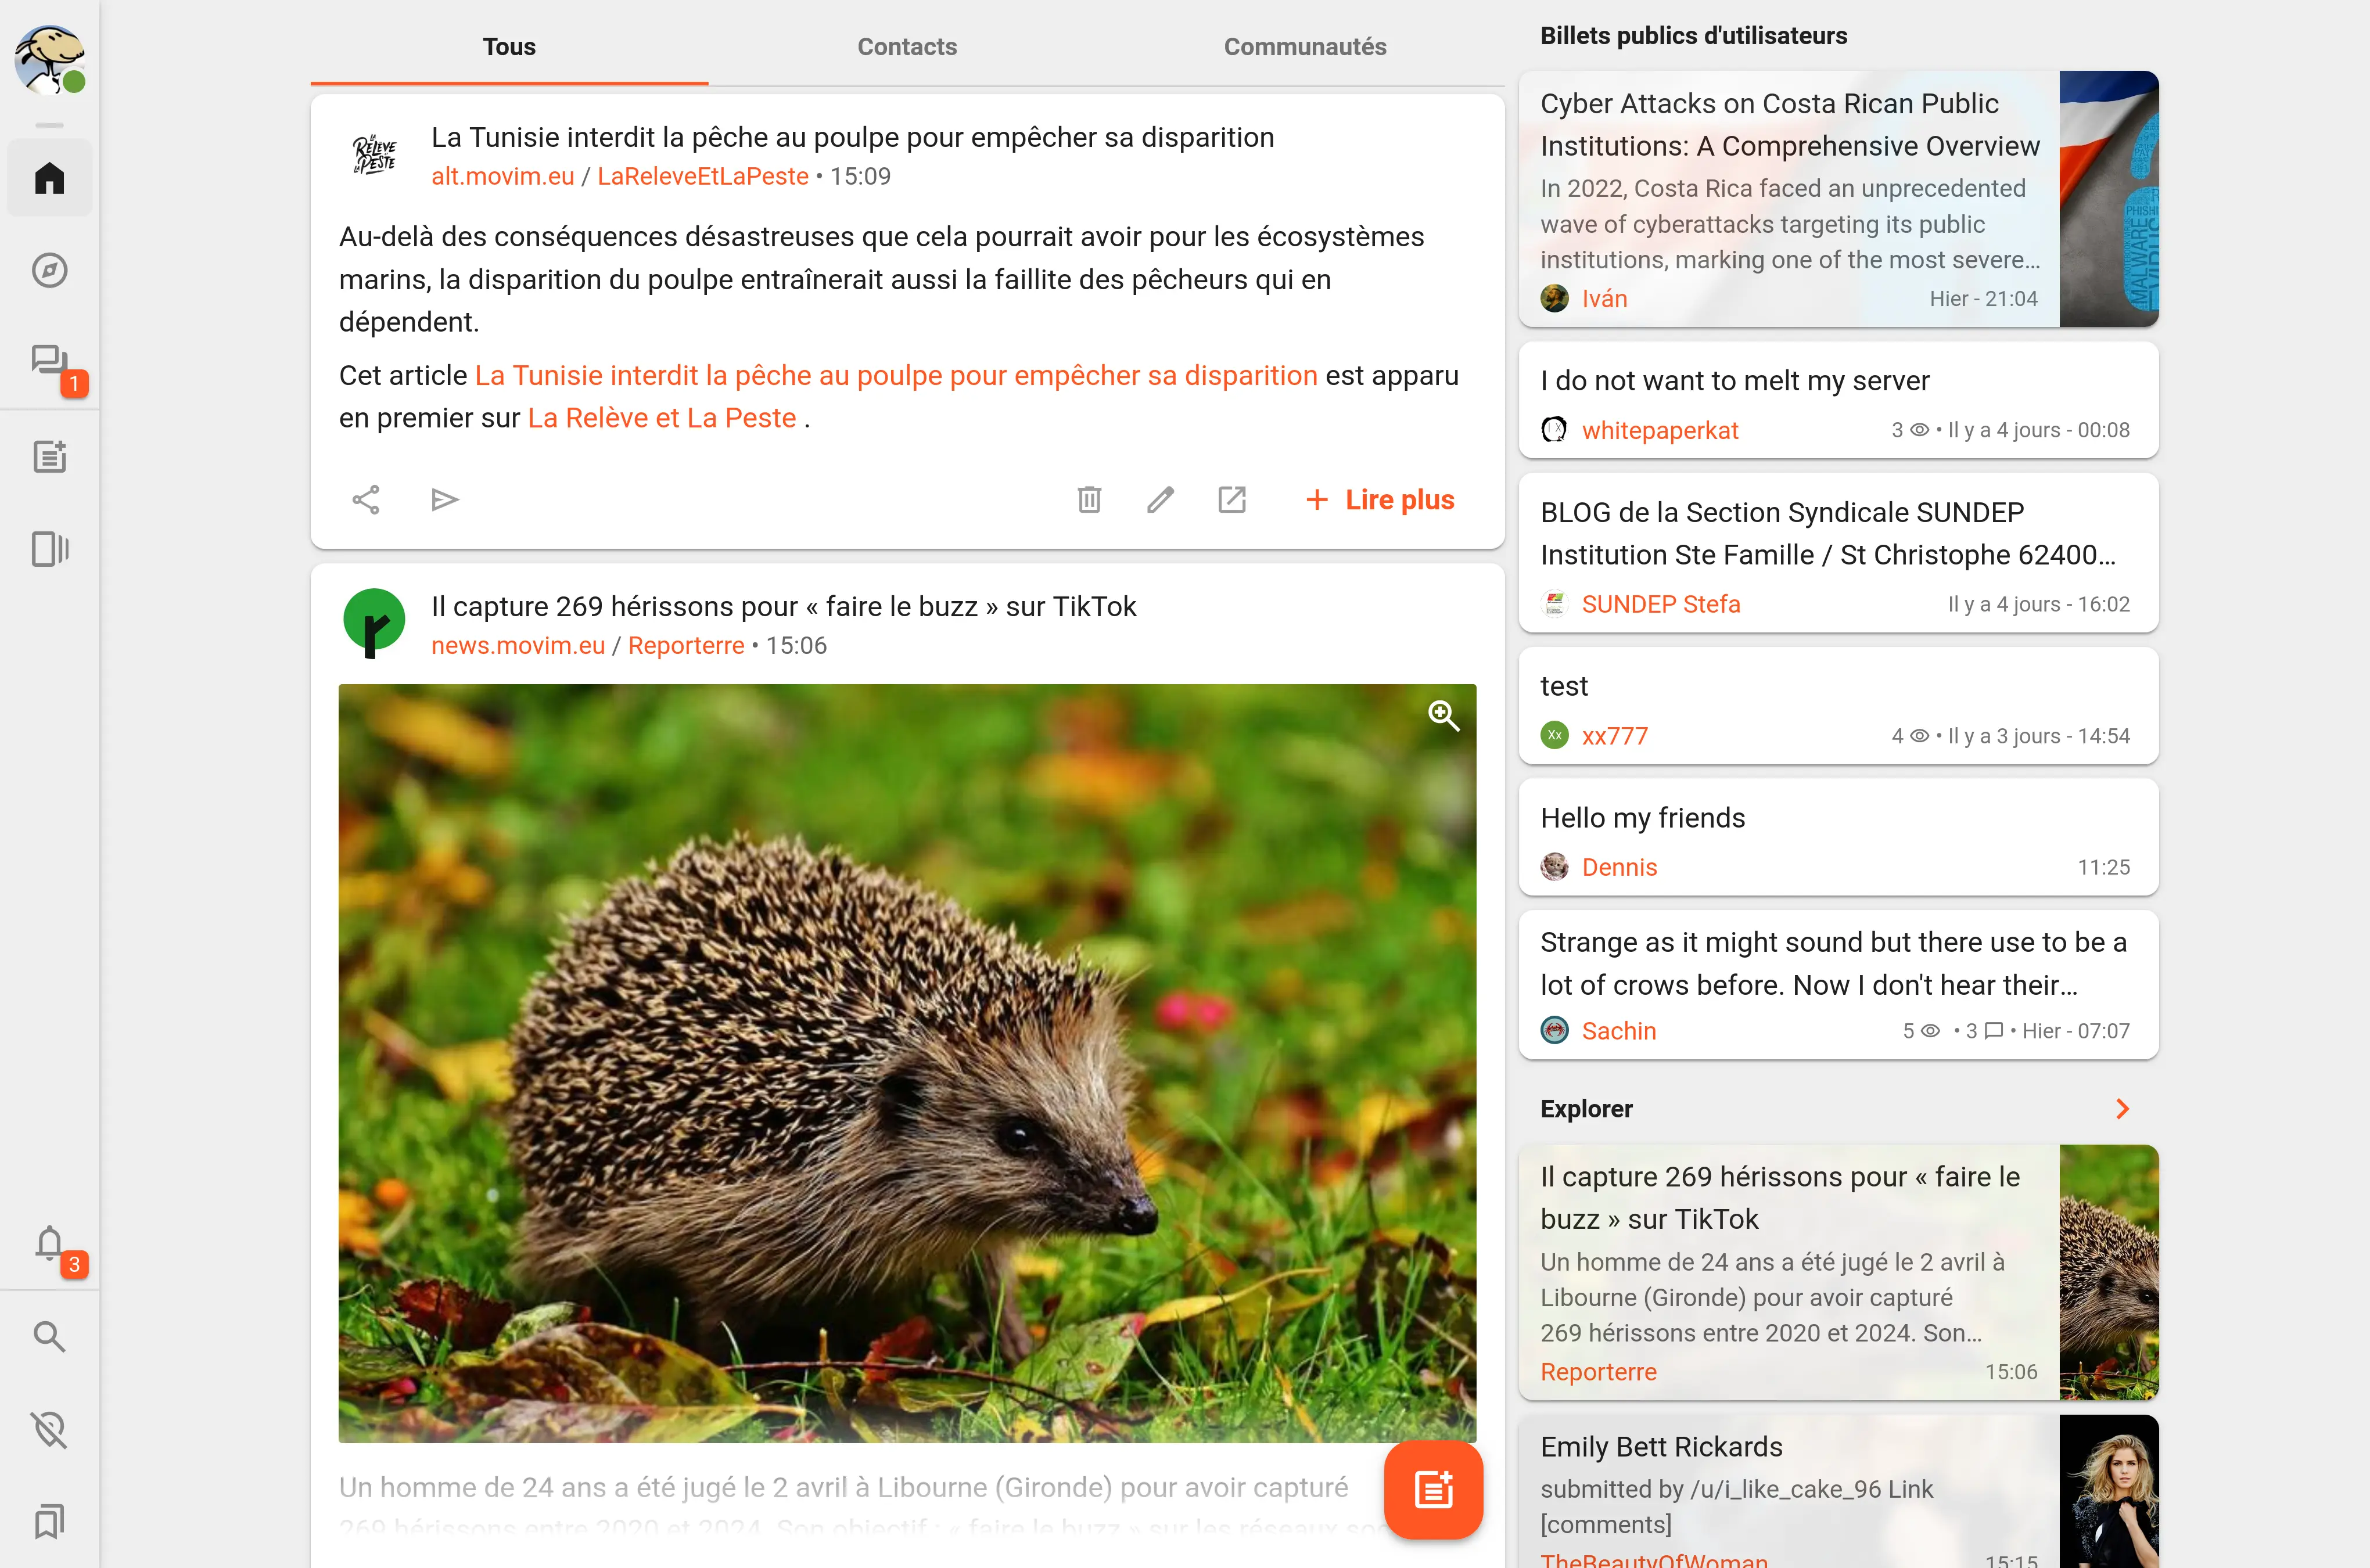Click the send arrow icon on post

pyautogui.click(x=444, y=500)
